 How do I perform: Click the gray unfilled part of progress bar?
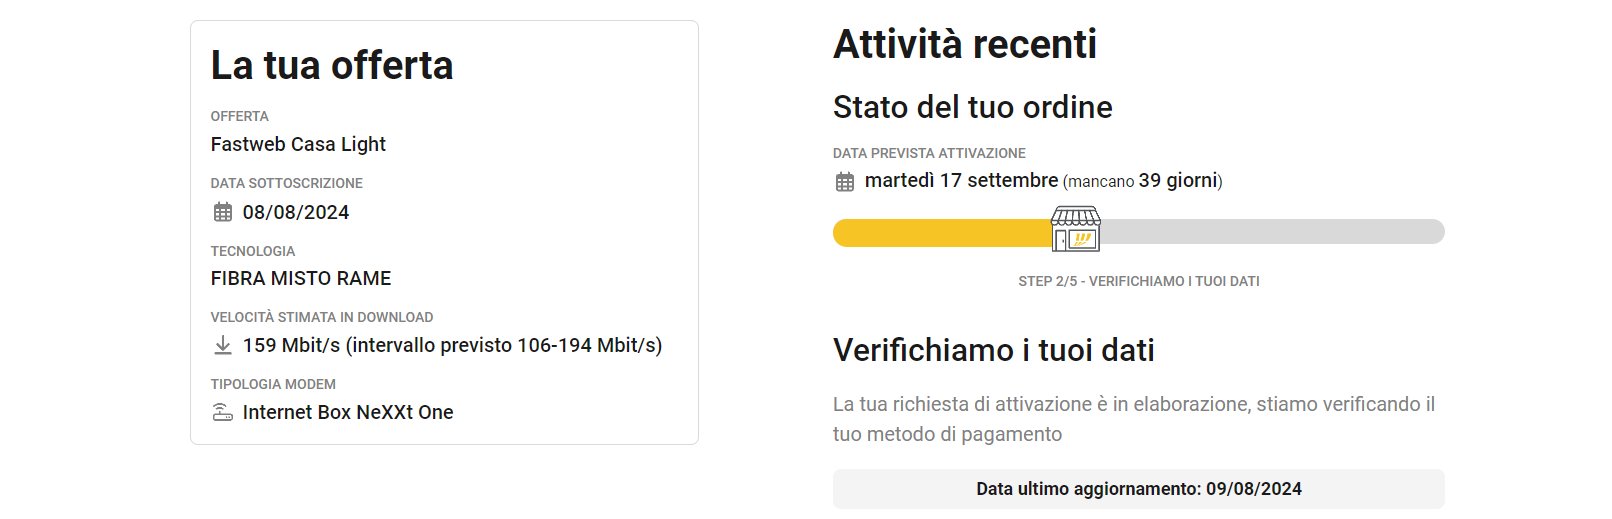click(1272, 232)
